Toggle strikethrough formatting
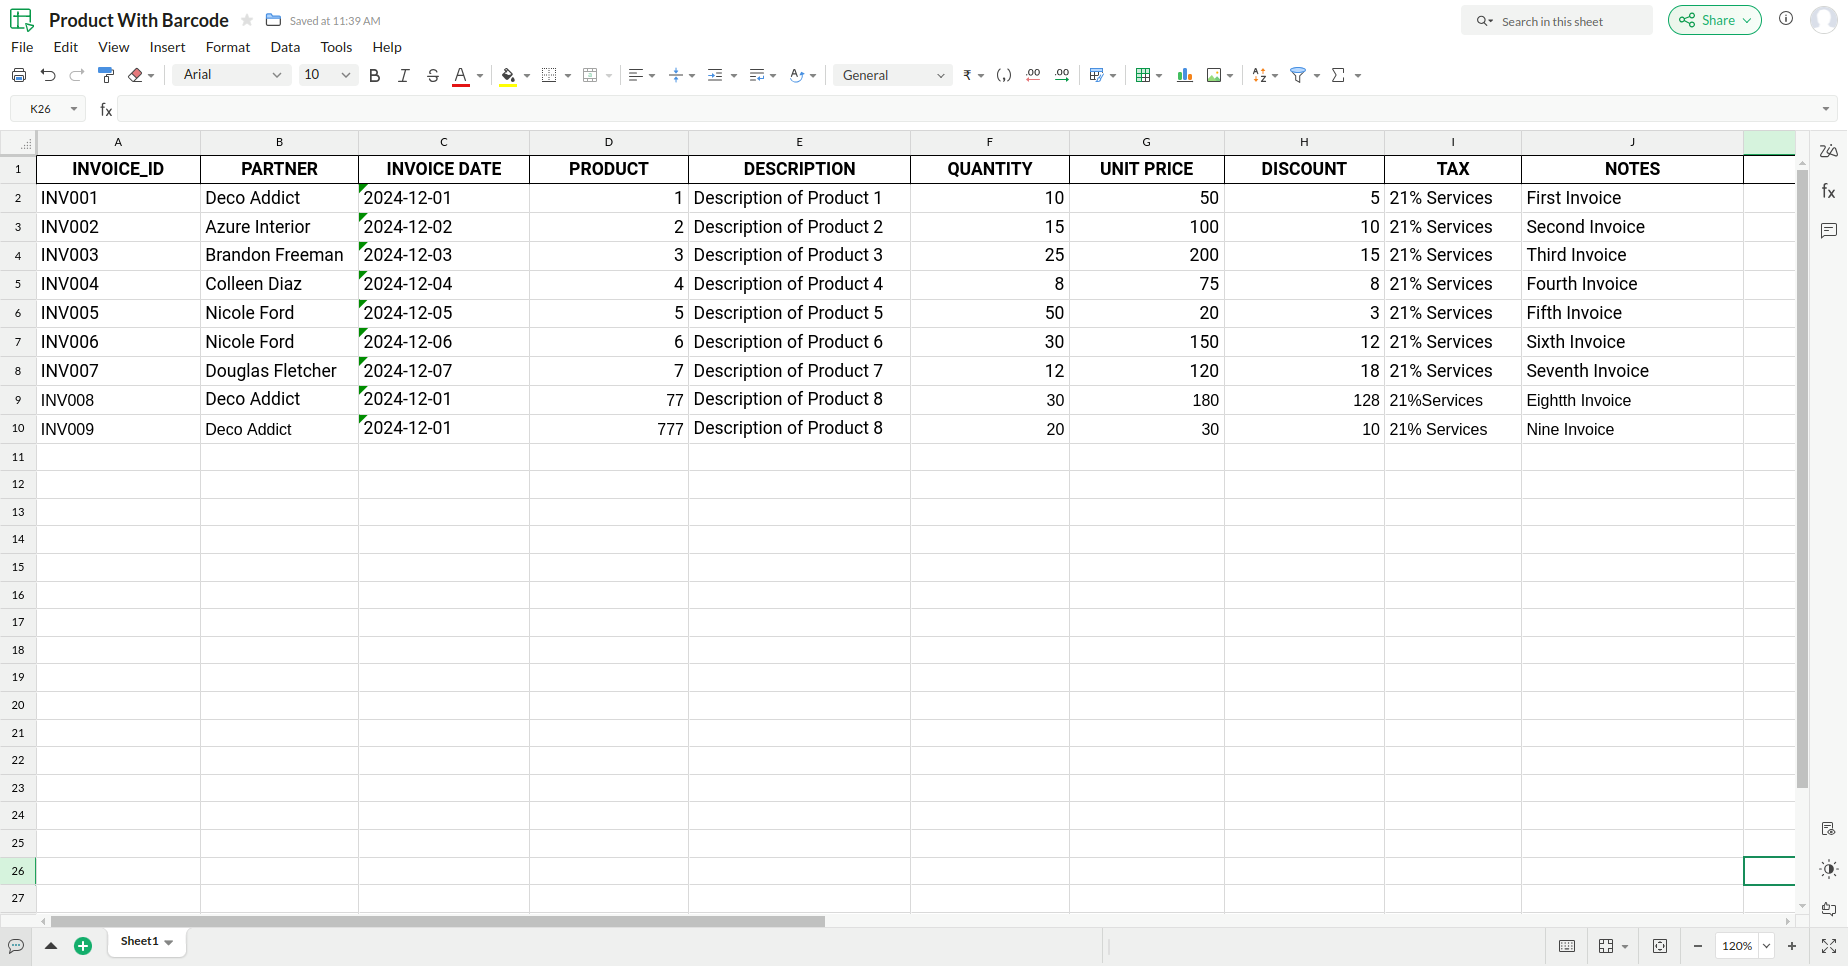Screen dimensions: 1848x966 point(433,75)
